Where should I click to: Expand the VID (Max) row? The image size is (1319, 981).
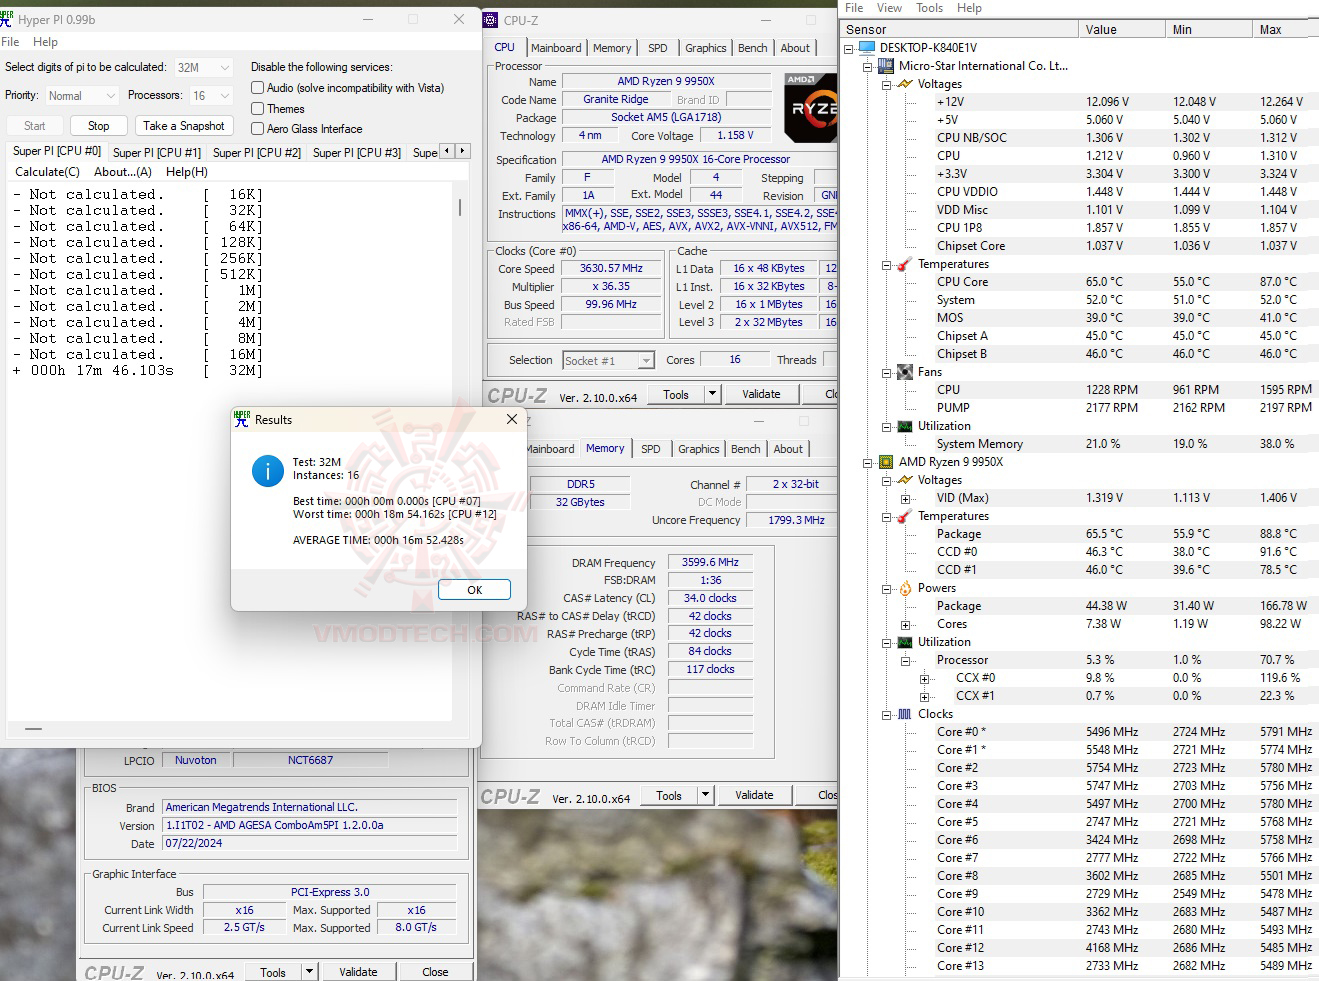click(x=905, y=498)
